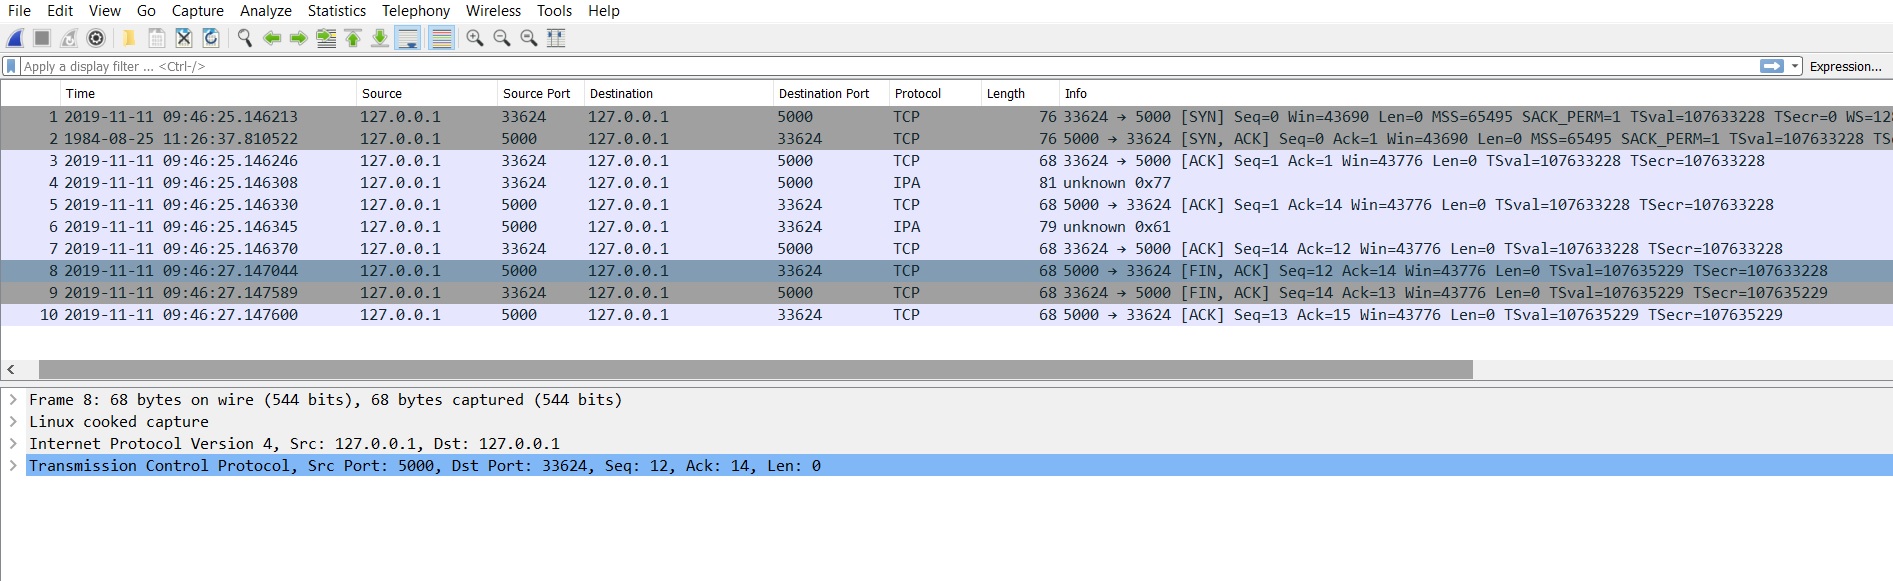1893x581 pixels.
Task: Jump to the last packet icon
Action: [380, 38]
